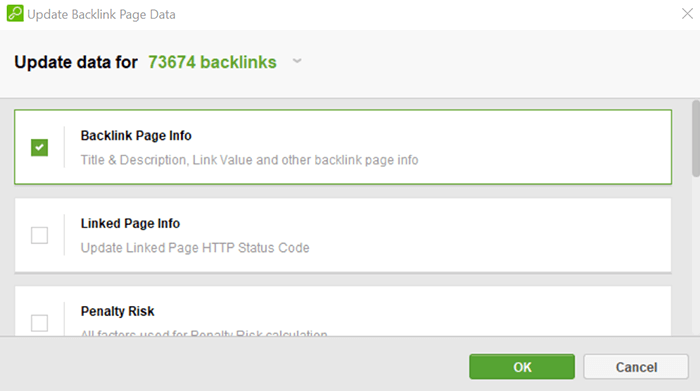Close the Update Backlink Page Data dialog
The width and height of the screenshot is (700, 391).
click(687, 14)
